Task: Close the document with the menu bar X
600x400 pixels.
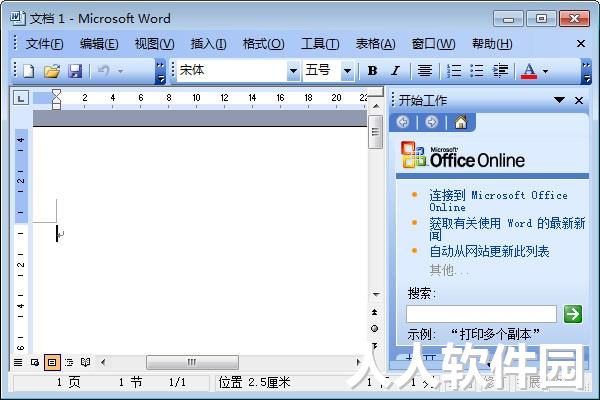Action: tap(581, 44)
